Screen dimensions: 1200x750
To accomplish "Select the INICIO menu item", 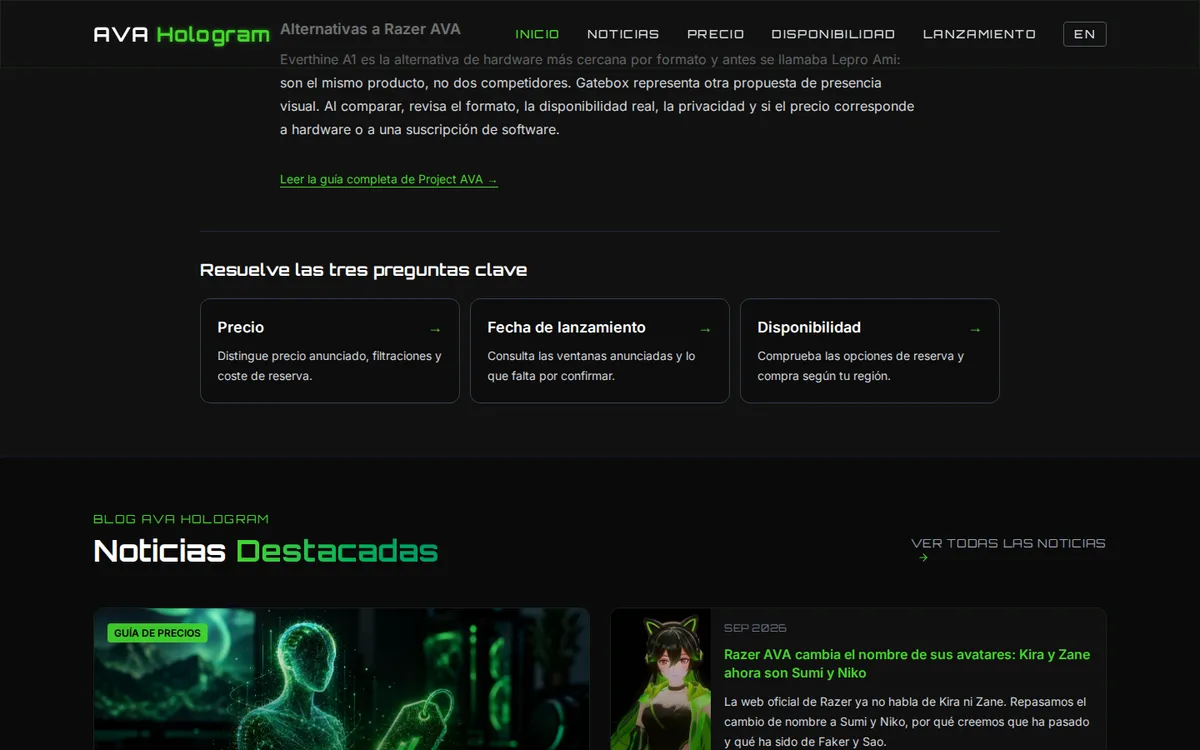I will pos(537,34).
